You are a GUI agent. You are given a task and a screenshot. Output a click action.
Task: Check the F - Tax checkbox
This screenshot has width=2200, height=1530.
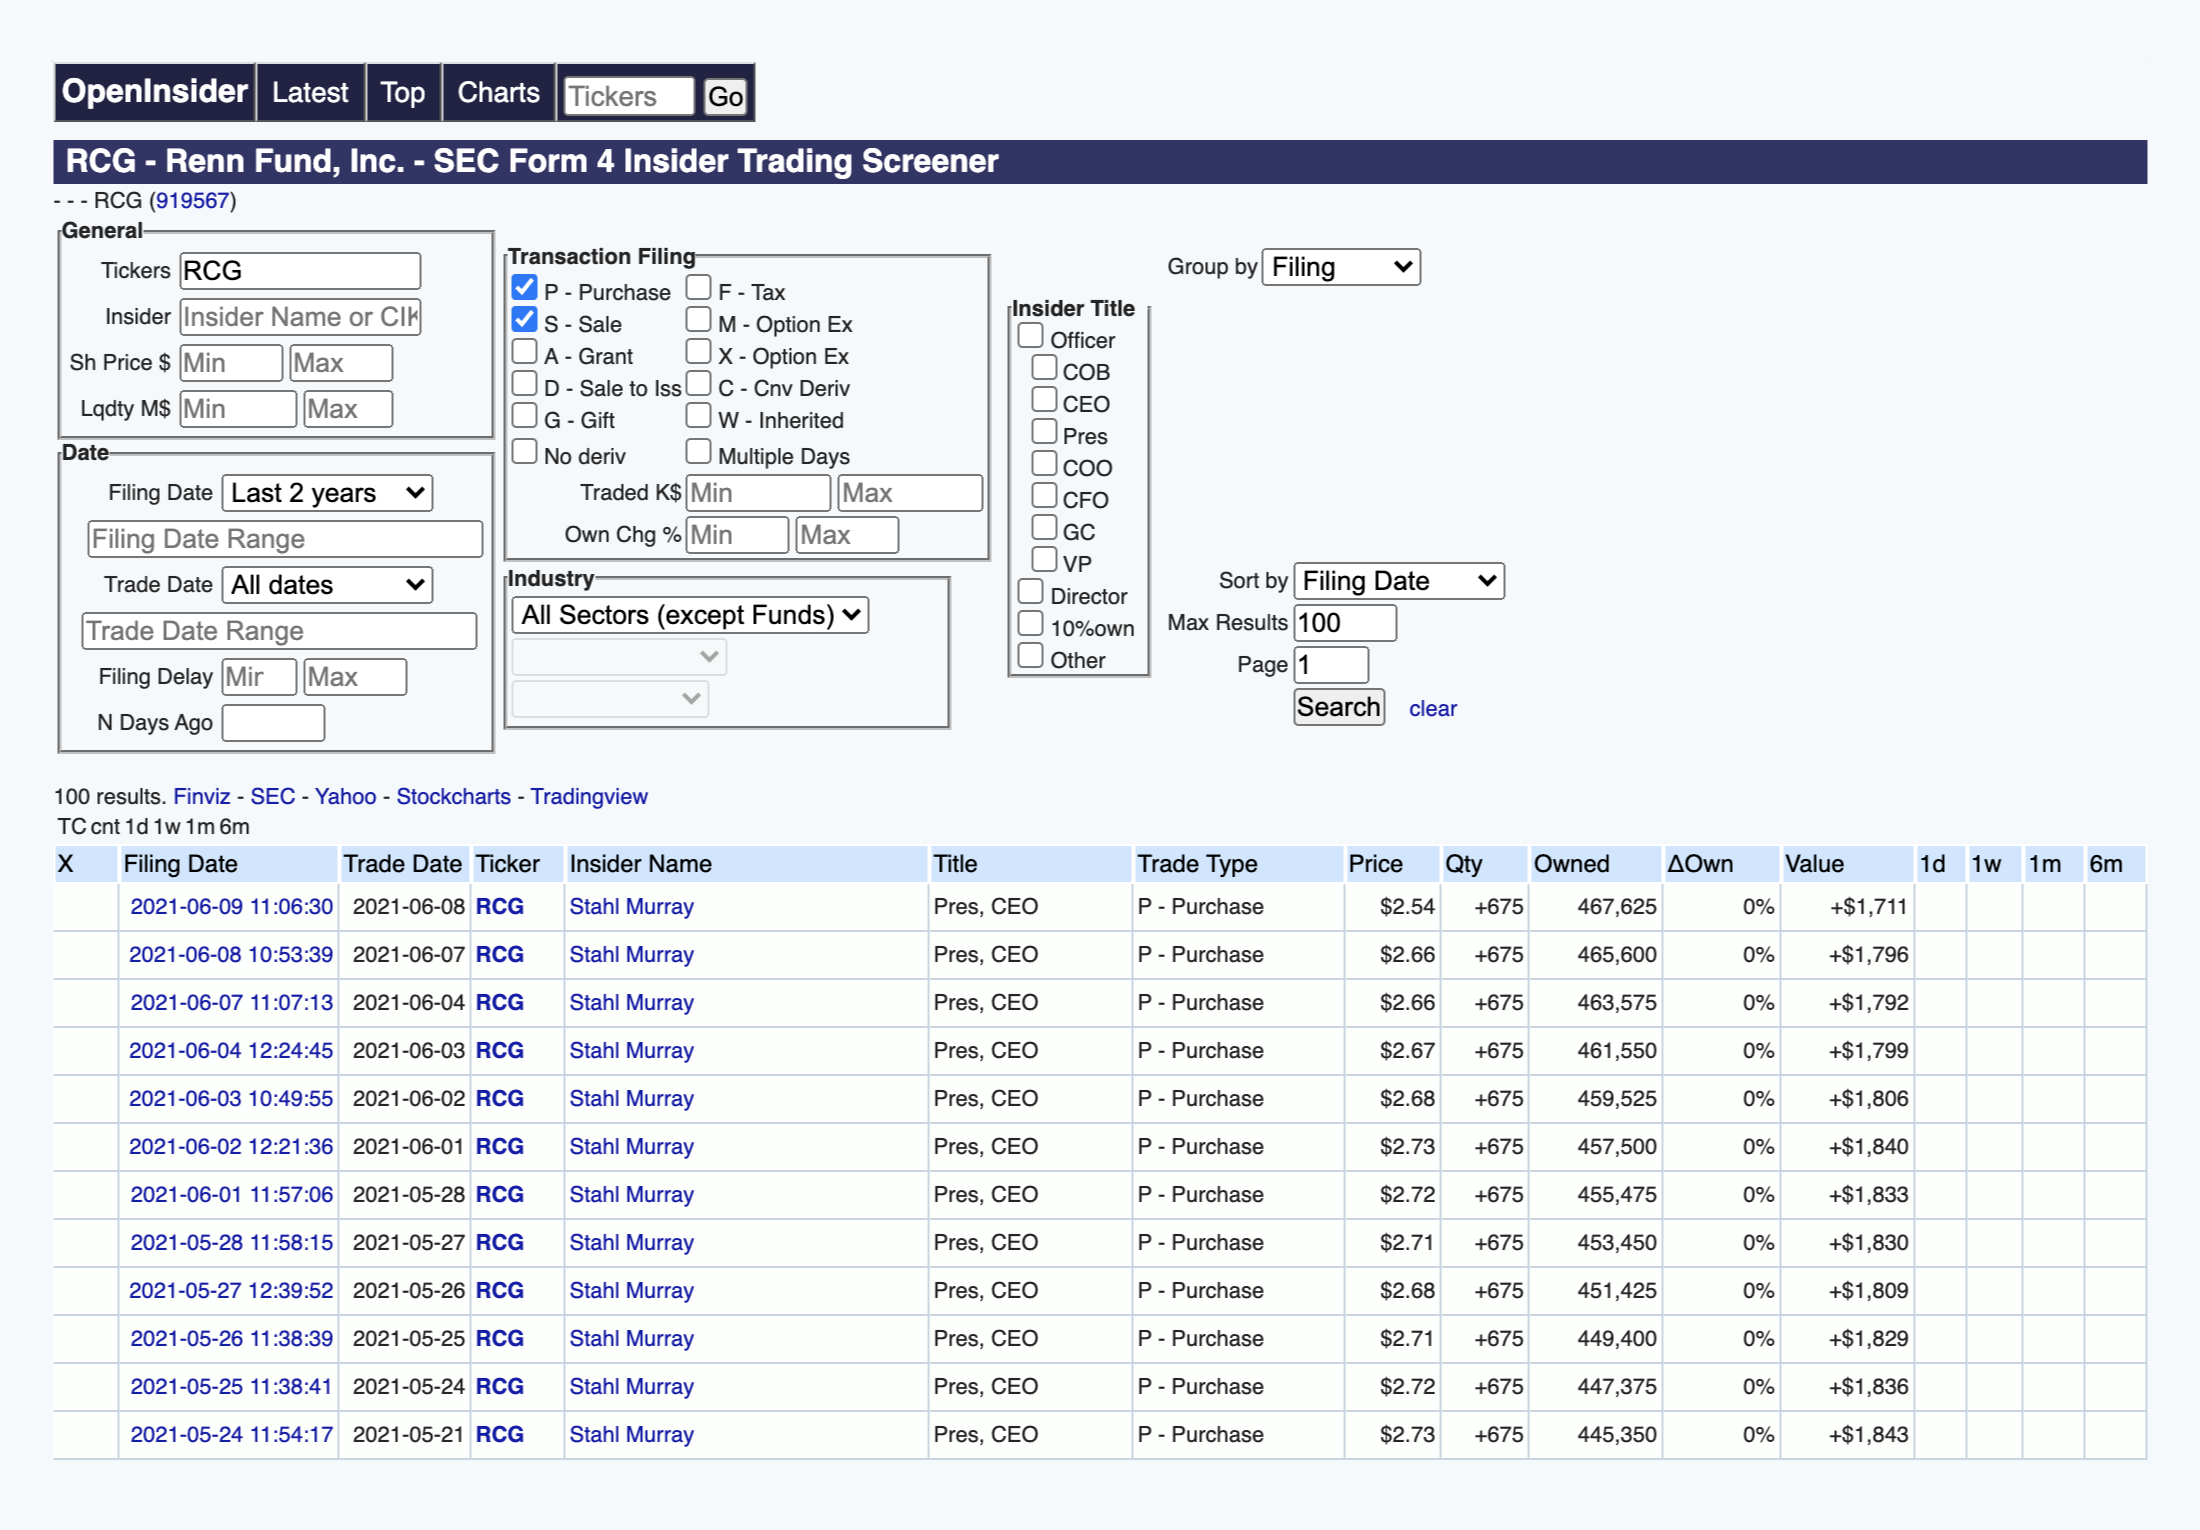tap(699, 288)
